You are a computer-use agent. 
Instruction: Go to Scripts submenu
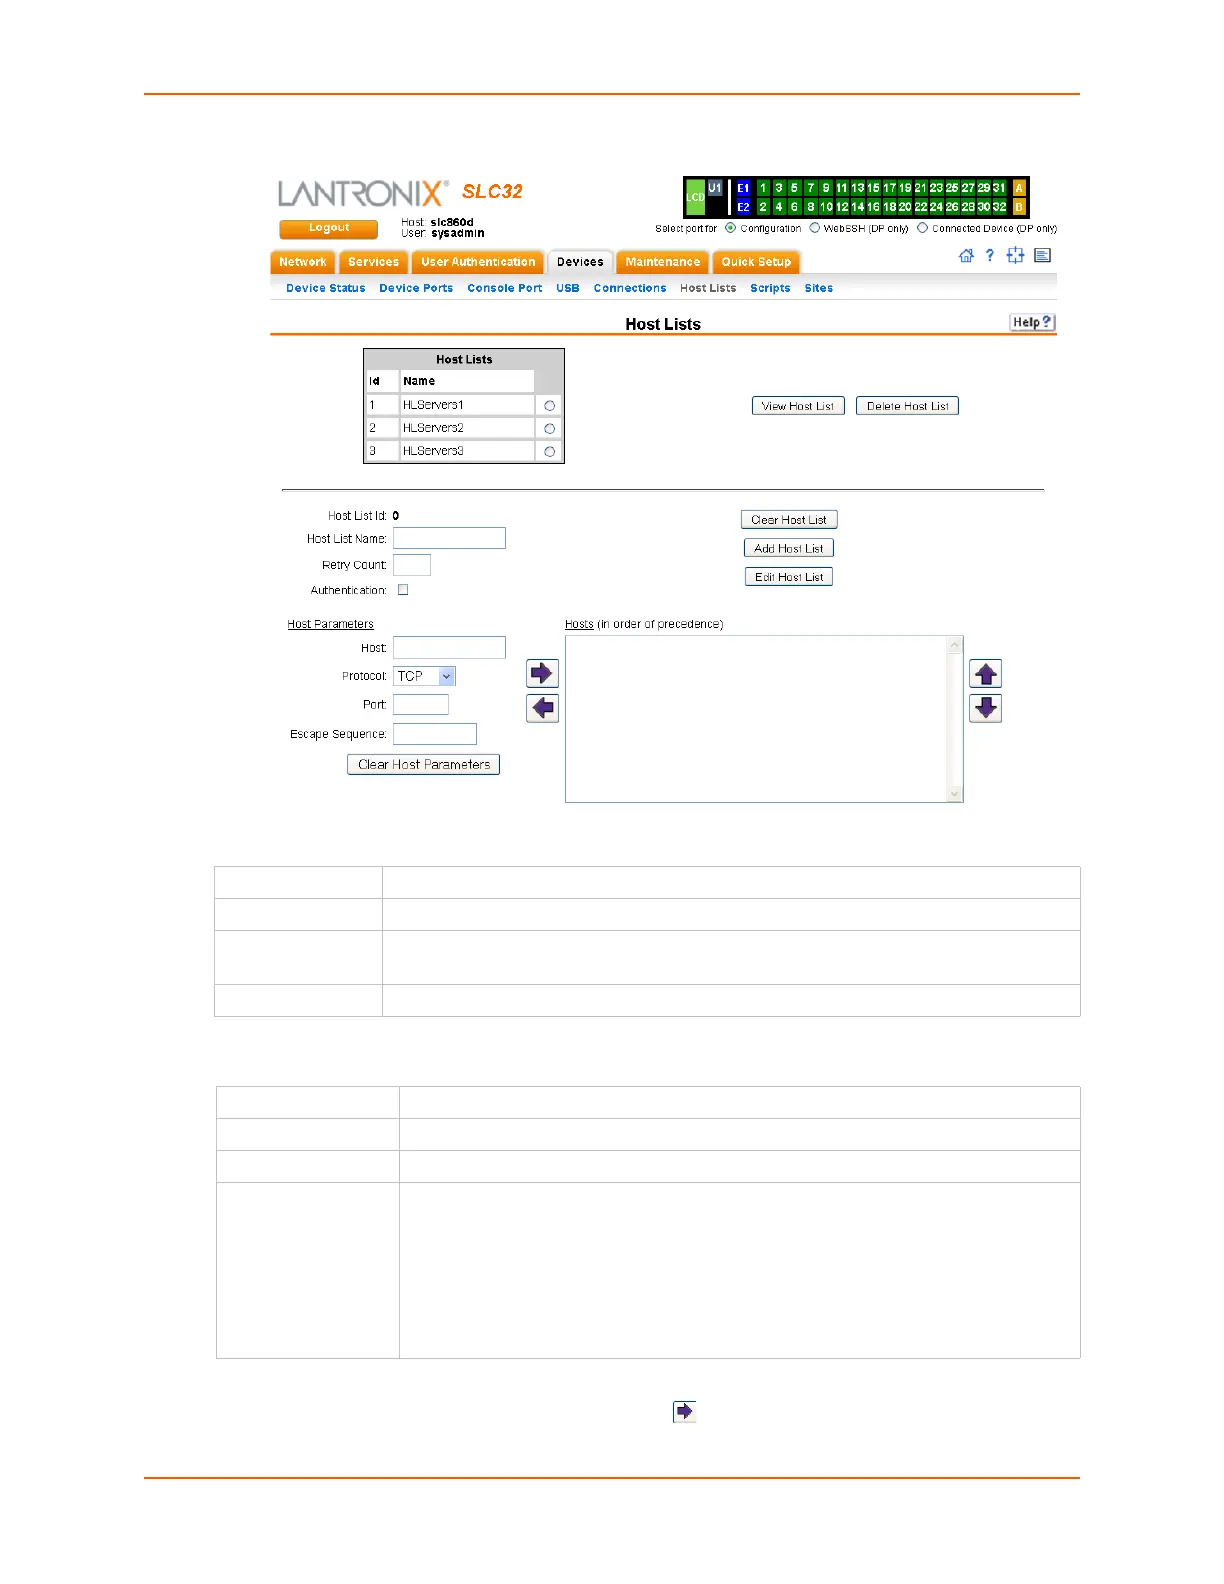tap(770, 288)
